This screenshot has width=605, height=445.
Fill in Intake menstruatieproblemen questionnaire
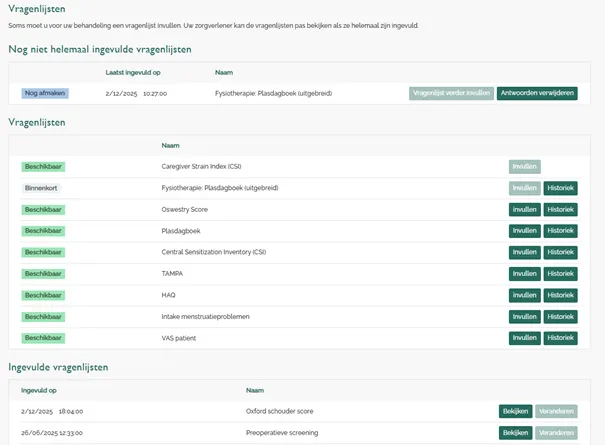(x=524, y=317)
